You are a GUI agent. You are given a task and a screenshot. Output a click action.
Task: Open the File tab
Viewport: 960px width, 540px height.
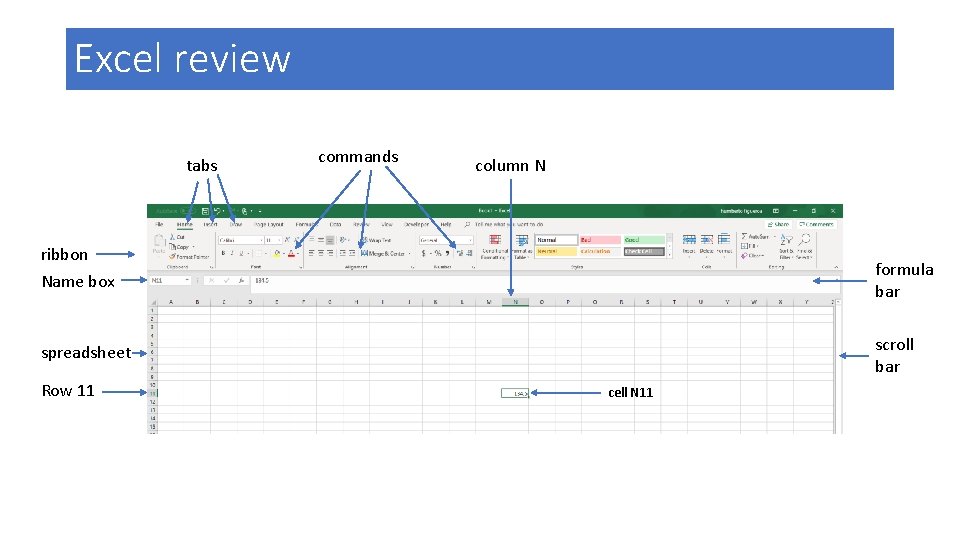point(159,224)
